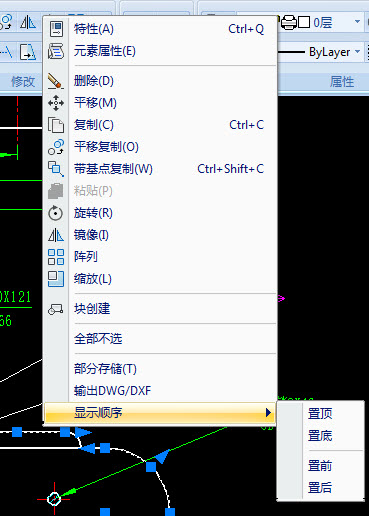Viewport: 369px width, 516px height.
Task: Click the 平移(M) move arrows icon
Action: tap(56, 103)
